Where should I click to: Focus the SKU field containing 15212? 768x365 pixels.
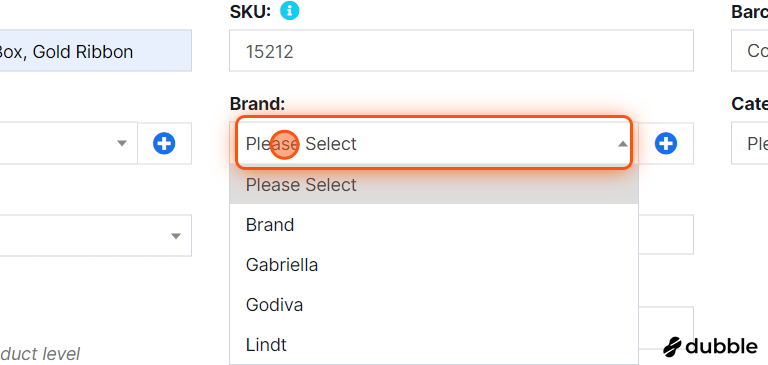tap(461, 50)
